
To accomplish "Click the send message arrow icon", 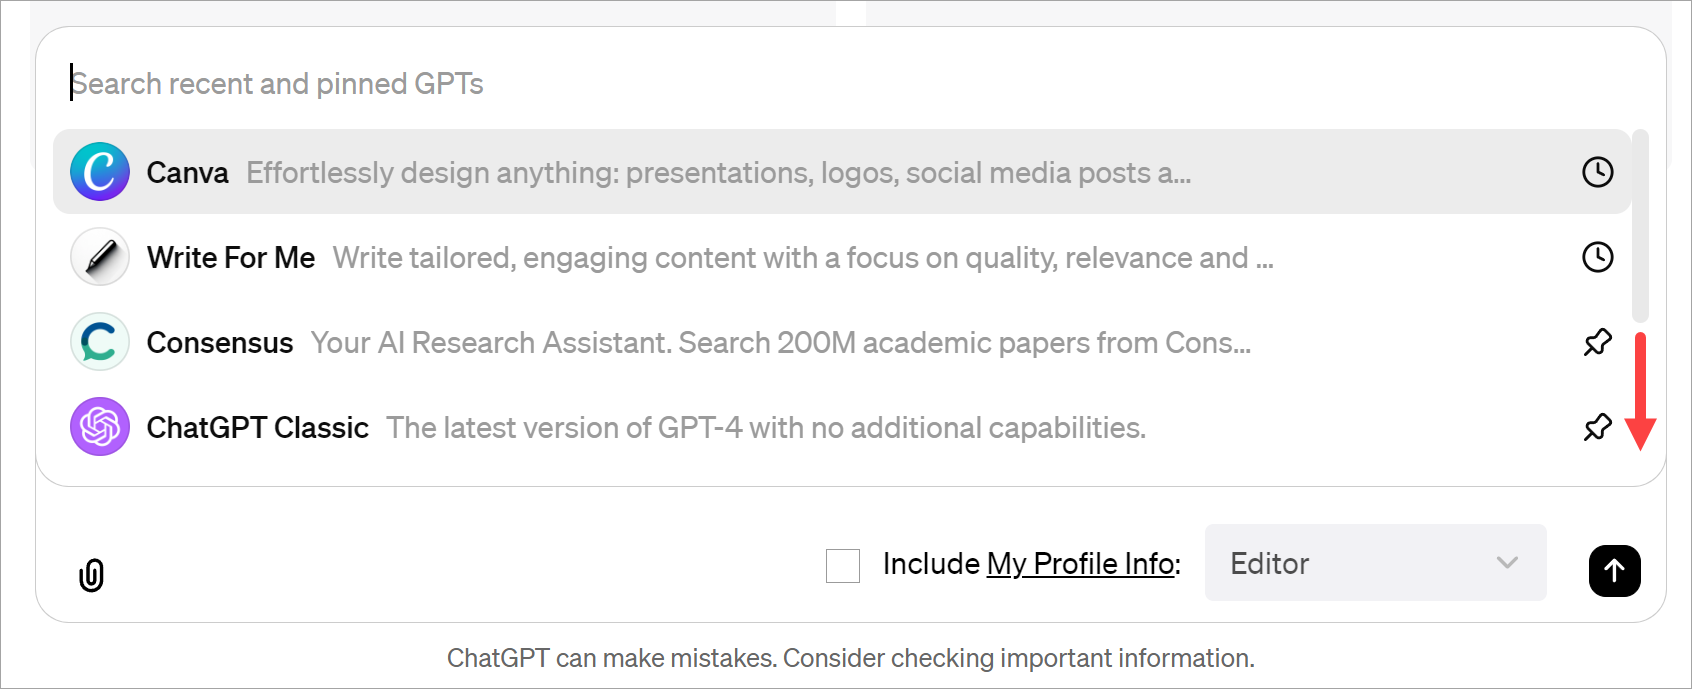I will pyautogui.click(x=1614, y=571).
